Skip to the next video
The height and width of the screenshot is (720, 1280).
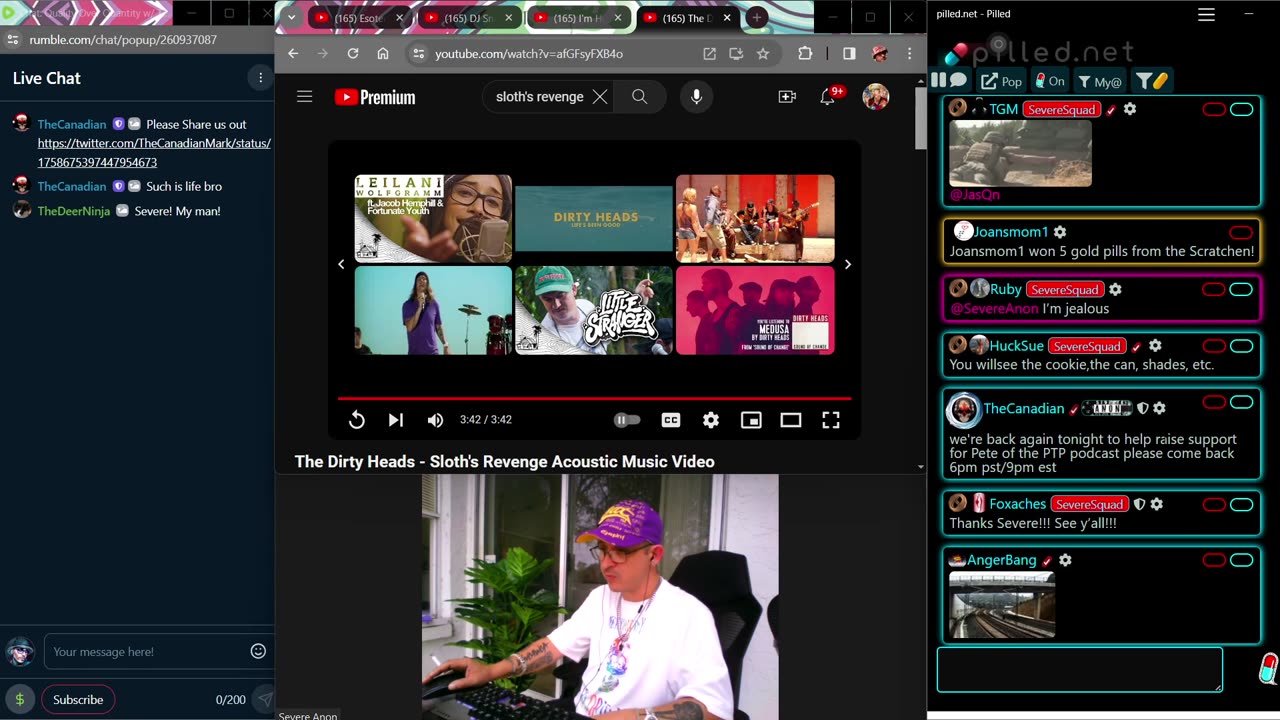coord(396,420)
